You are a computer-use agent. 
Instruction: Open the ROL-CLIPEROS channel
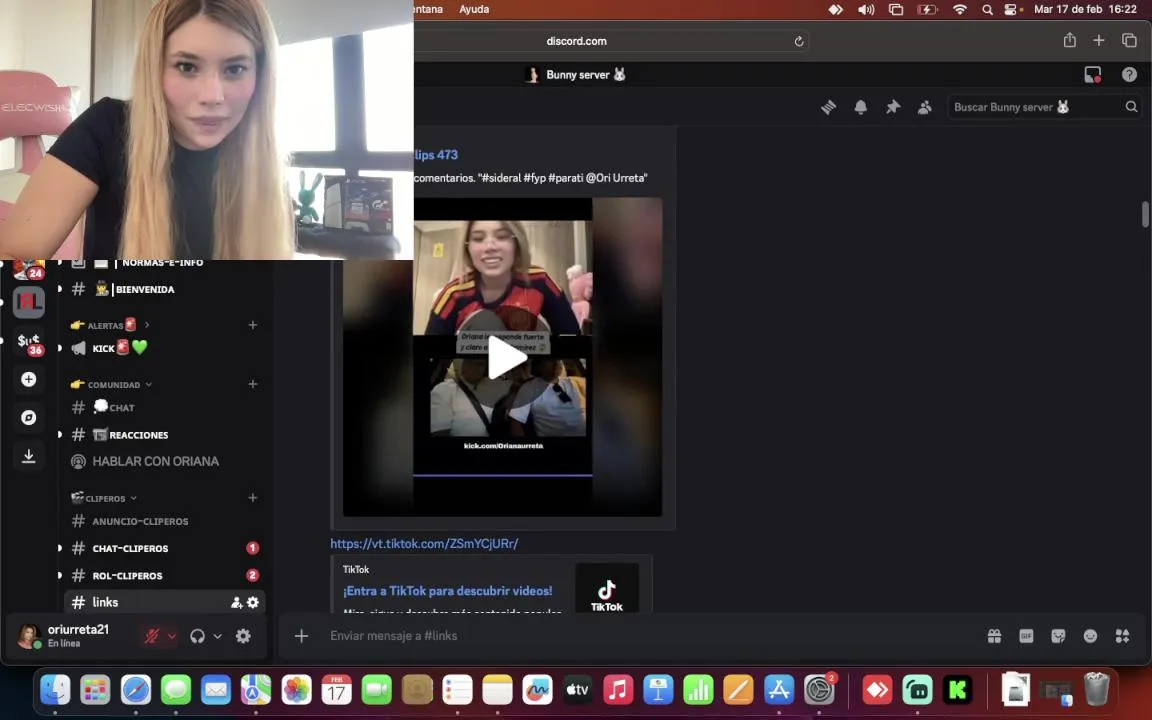pos(165,575)
